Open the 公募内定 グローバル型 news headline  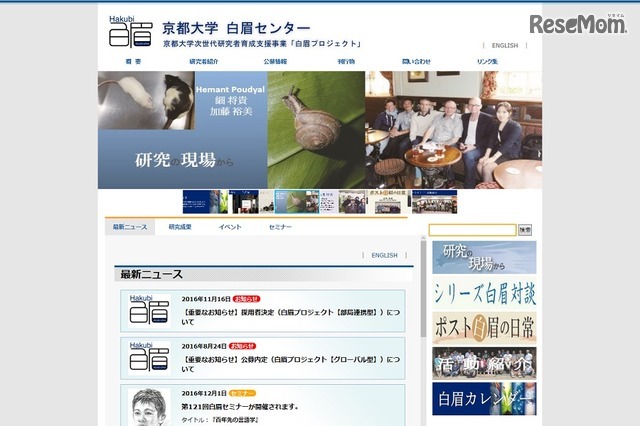coord(291,364)
